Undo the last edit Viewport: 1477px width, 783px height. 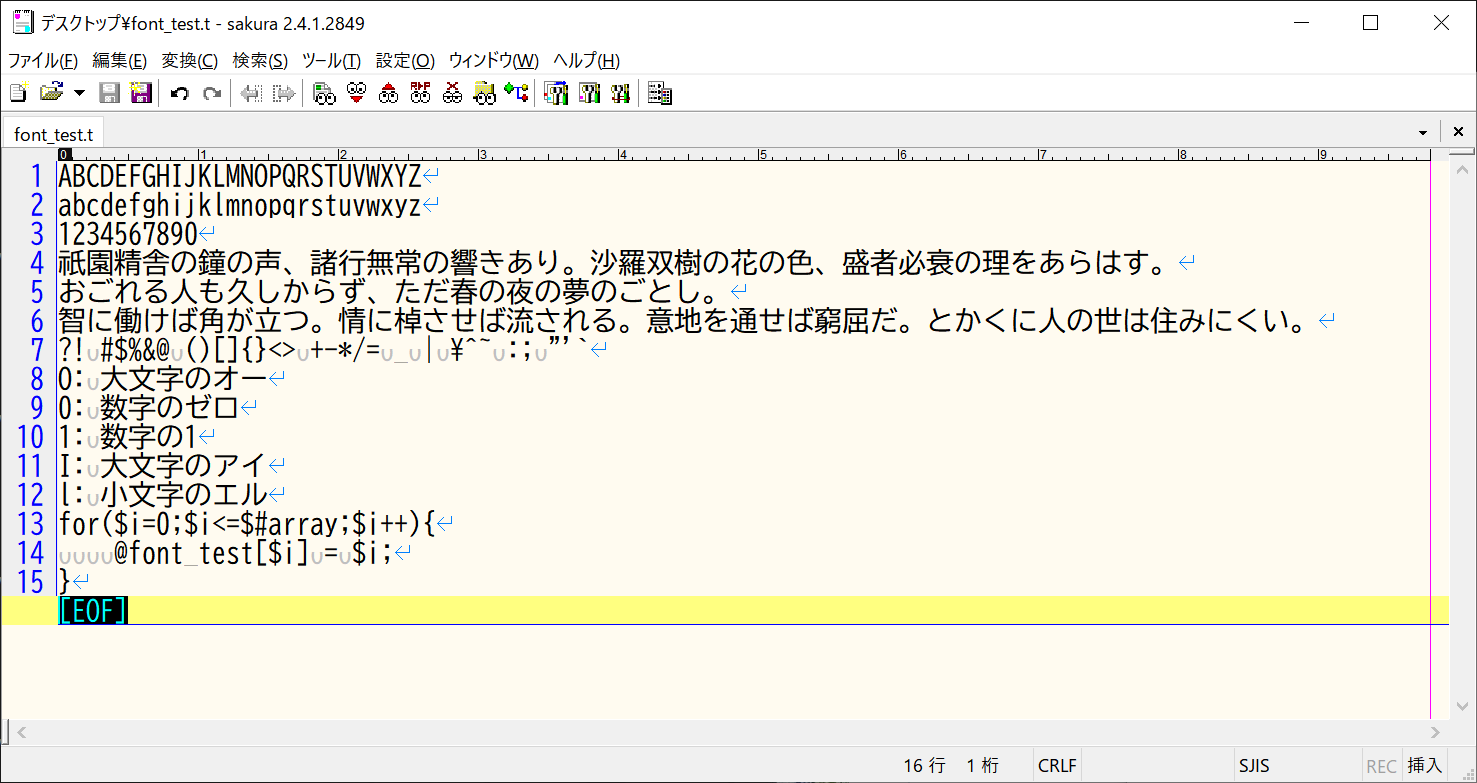pyautogui.click(x=180, y=94)
